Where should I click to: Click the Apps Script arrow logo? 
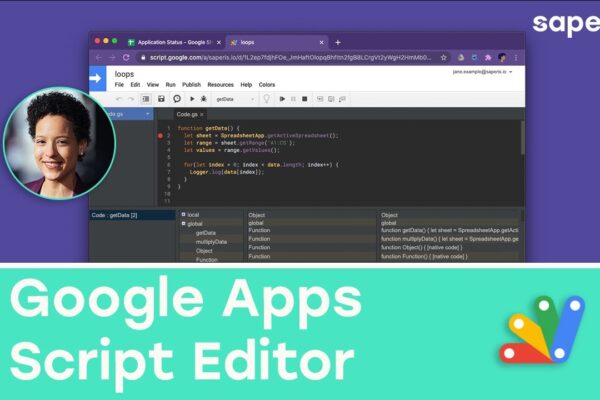tap(97, 78)
